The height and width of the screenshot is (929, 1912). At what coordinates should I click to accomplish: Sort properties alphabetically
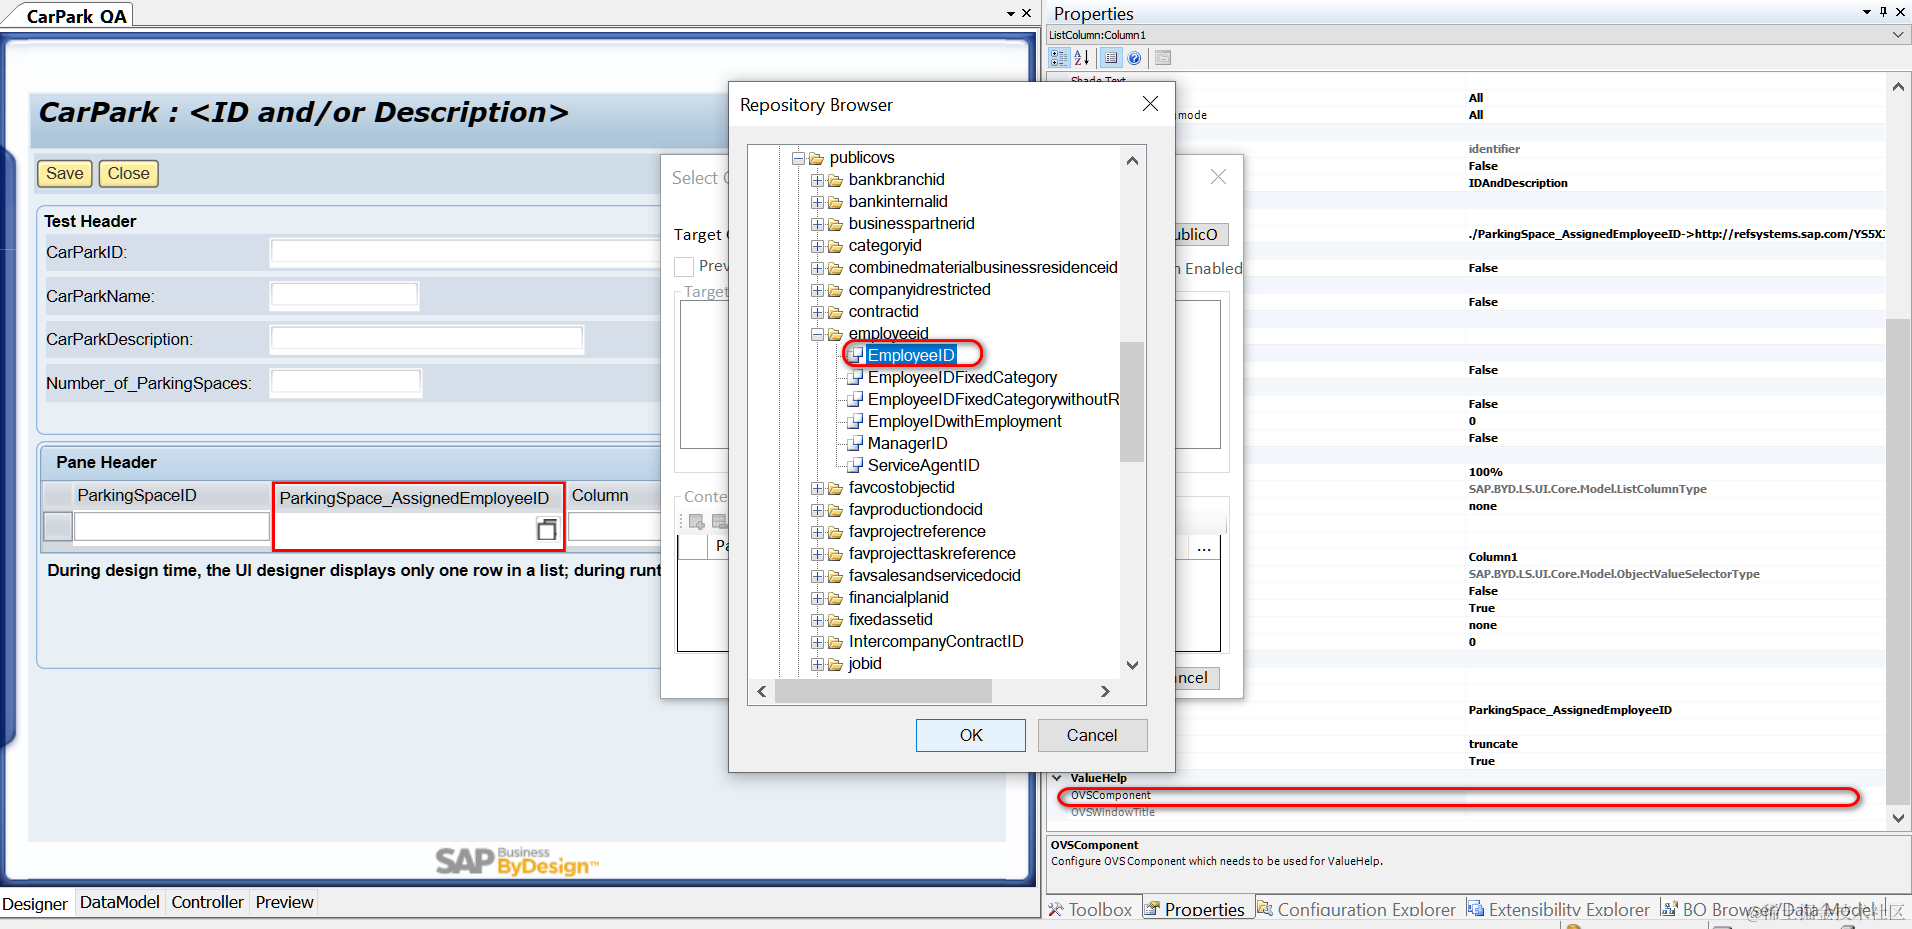coord(1082,58)
